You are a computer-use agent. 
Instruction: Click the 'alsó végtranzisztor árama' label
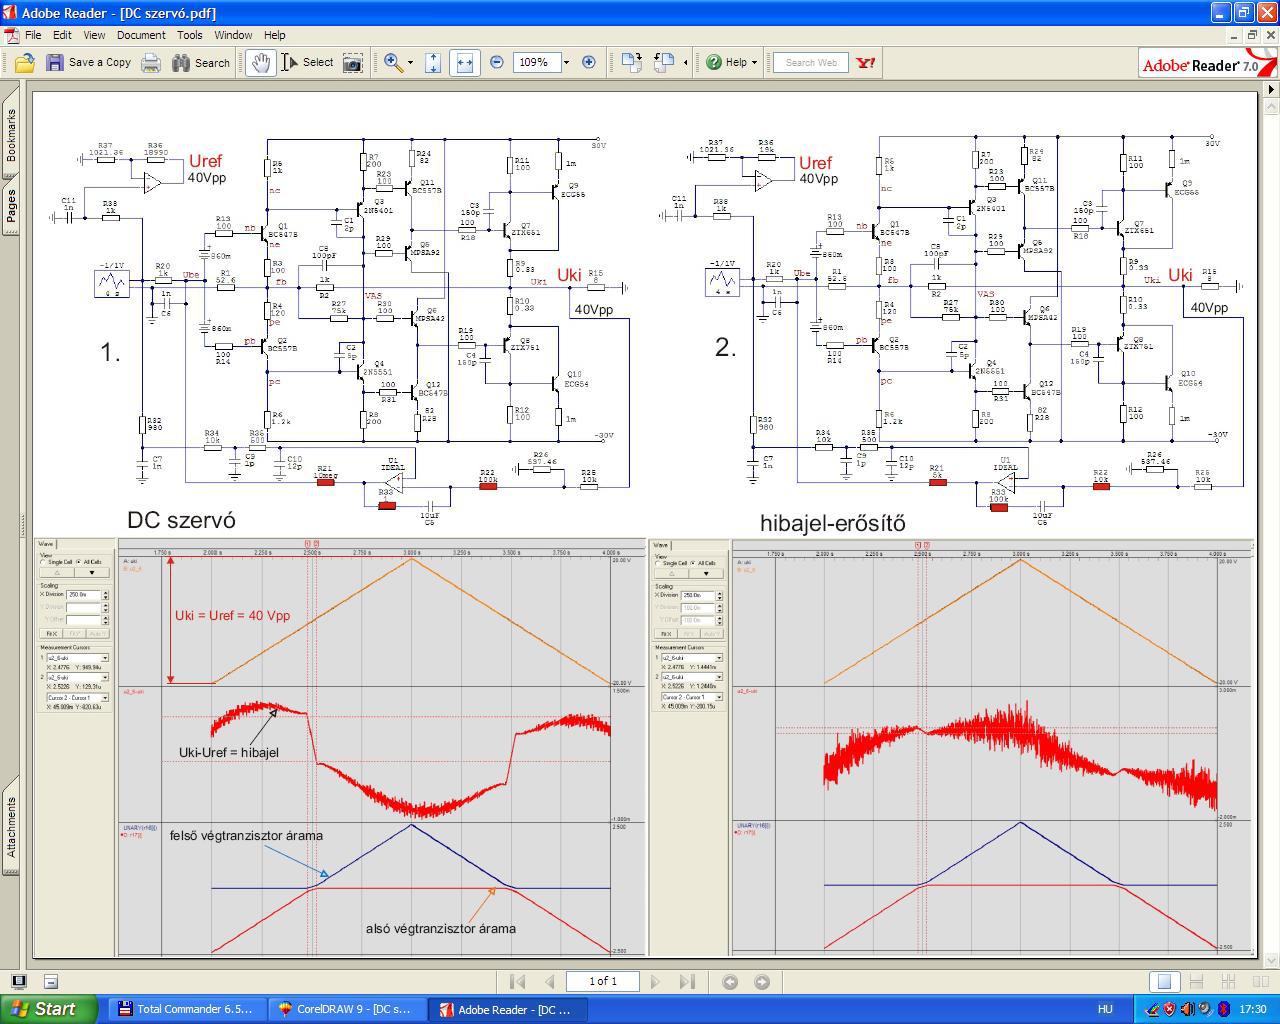(441, 928)
